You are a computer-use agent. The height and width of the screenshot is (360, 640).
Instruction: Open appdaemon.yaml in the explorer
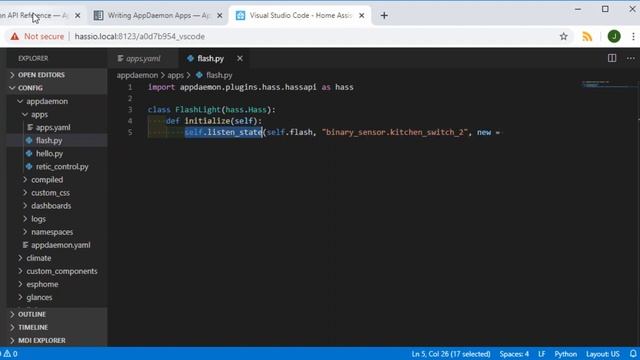[x=57, y=245]
